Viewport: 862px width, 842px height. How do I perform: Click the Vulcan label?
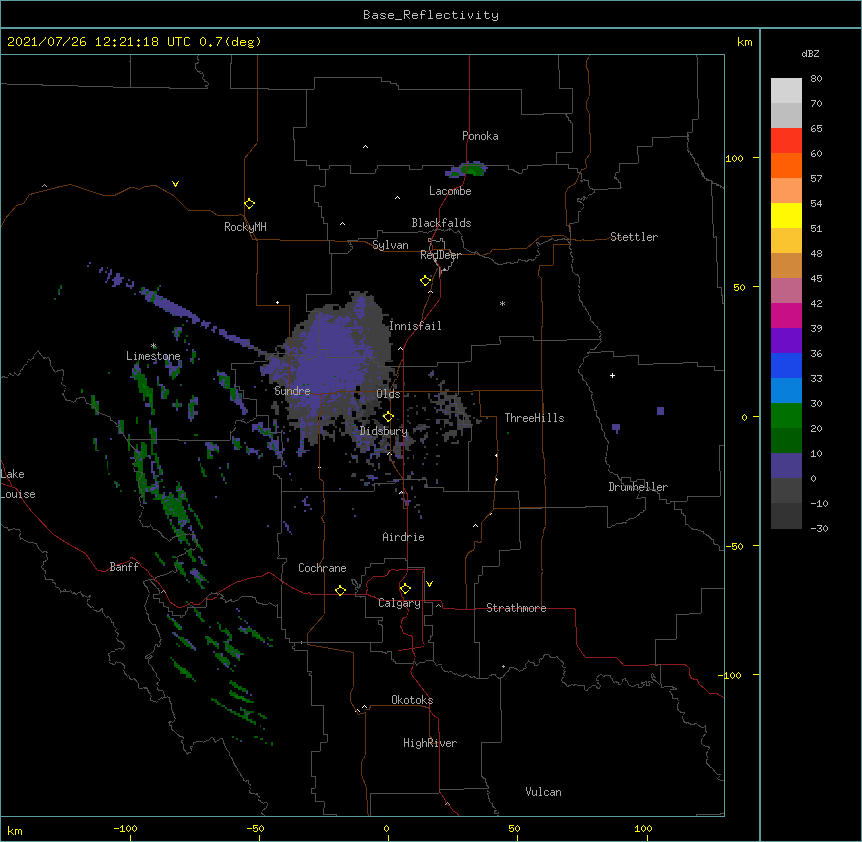coord(543,792)
